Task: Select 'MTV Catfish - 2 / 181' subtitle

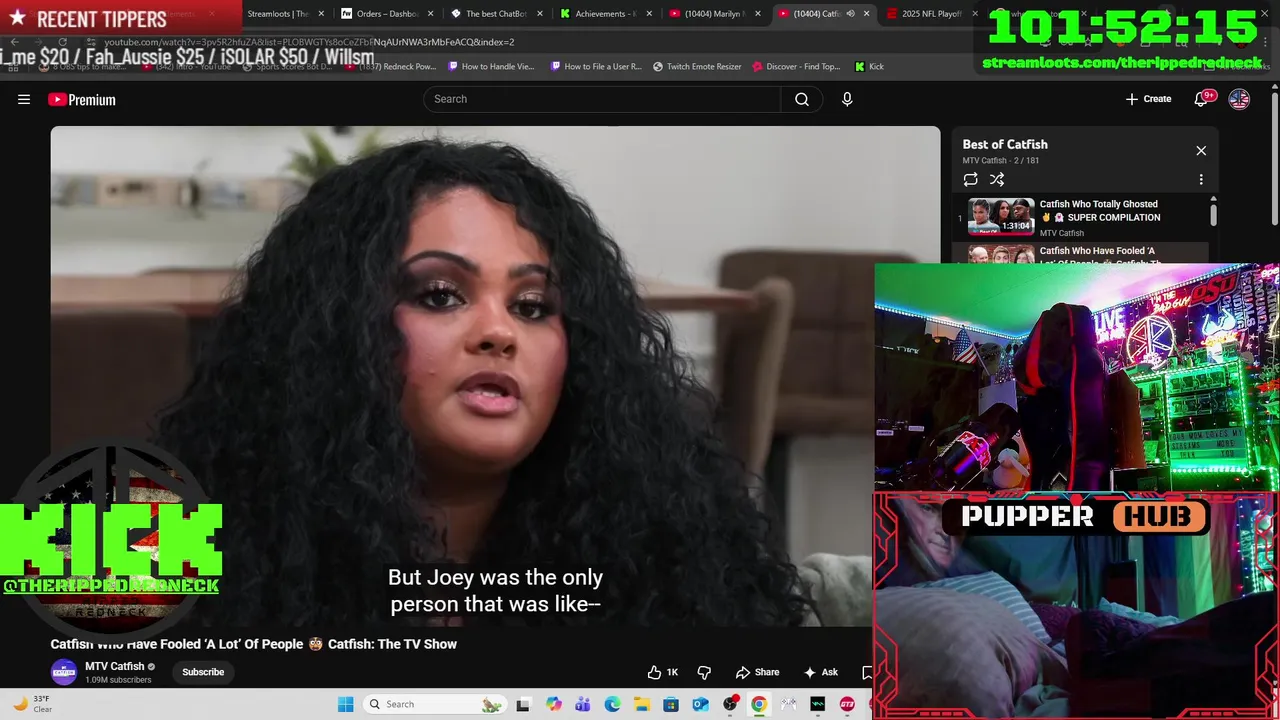Action: tap(1001, 160)
